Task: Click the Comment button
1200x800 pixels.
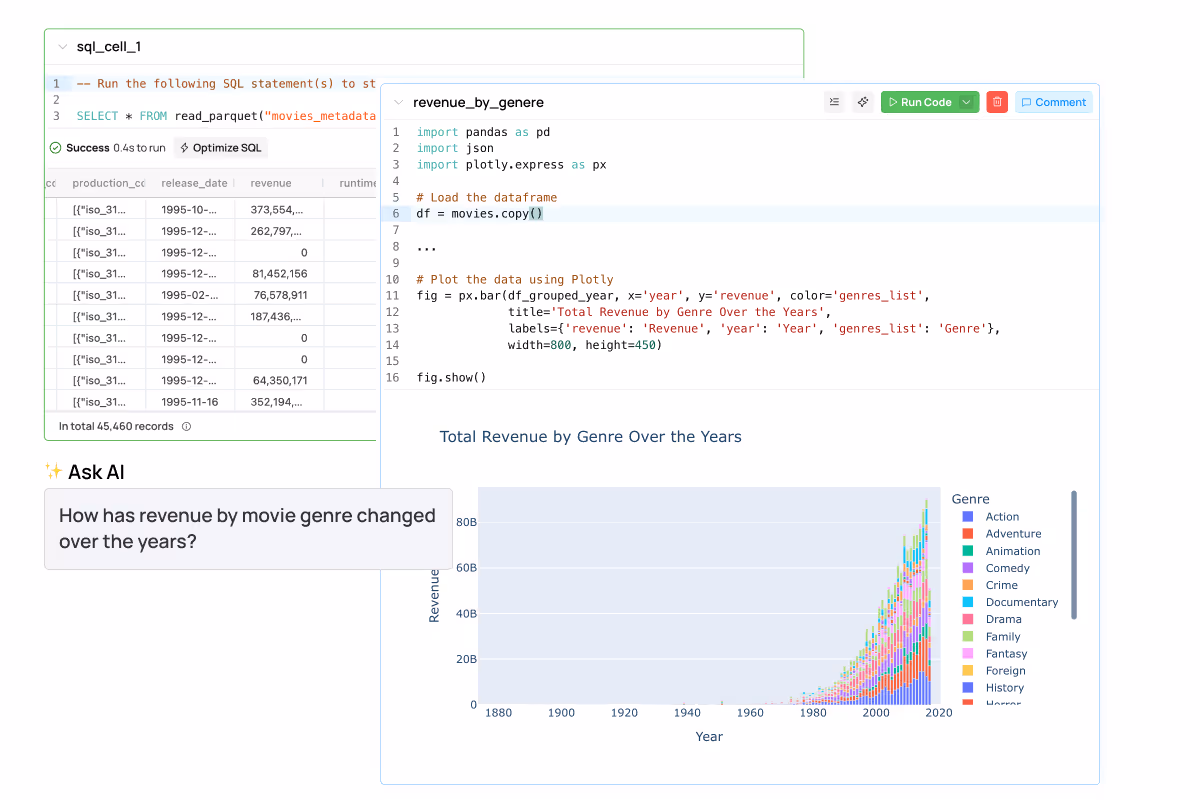Action: pyautogui.click(x=1053, y=102)
